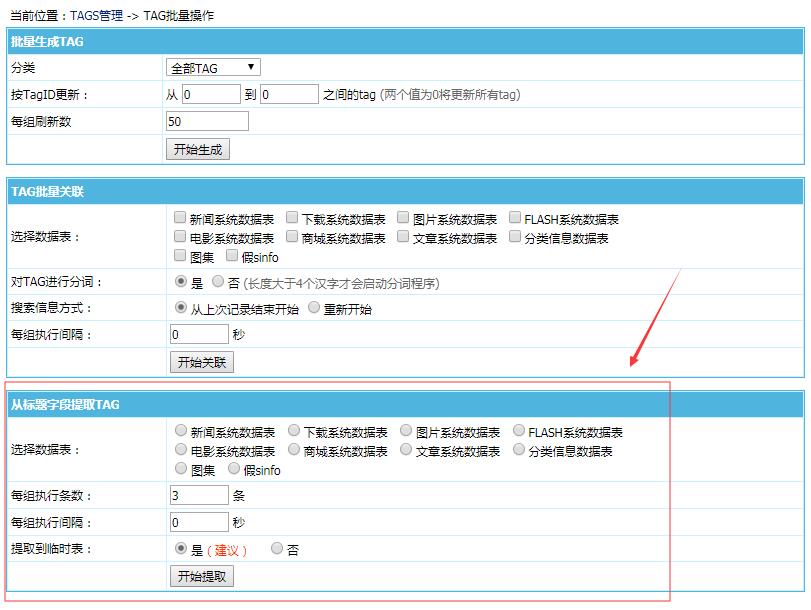
Task: Select 分类信息数据表 radio in 从标题字段提取TAG
Action: click(x=519, y=449)
